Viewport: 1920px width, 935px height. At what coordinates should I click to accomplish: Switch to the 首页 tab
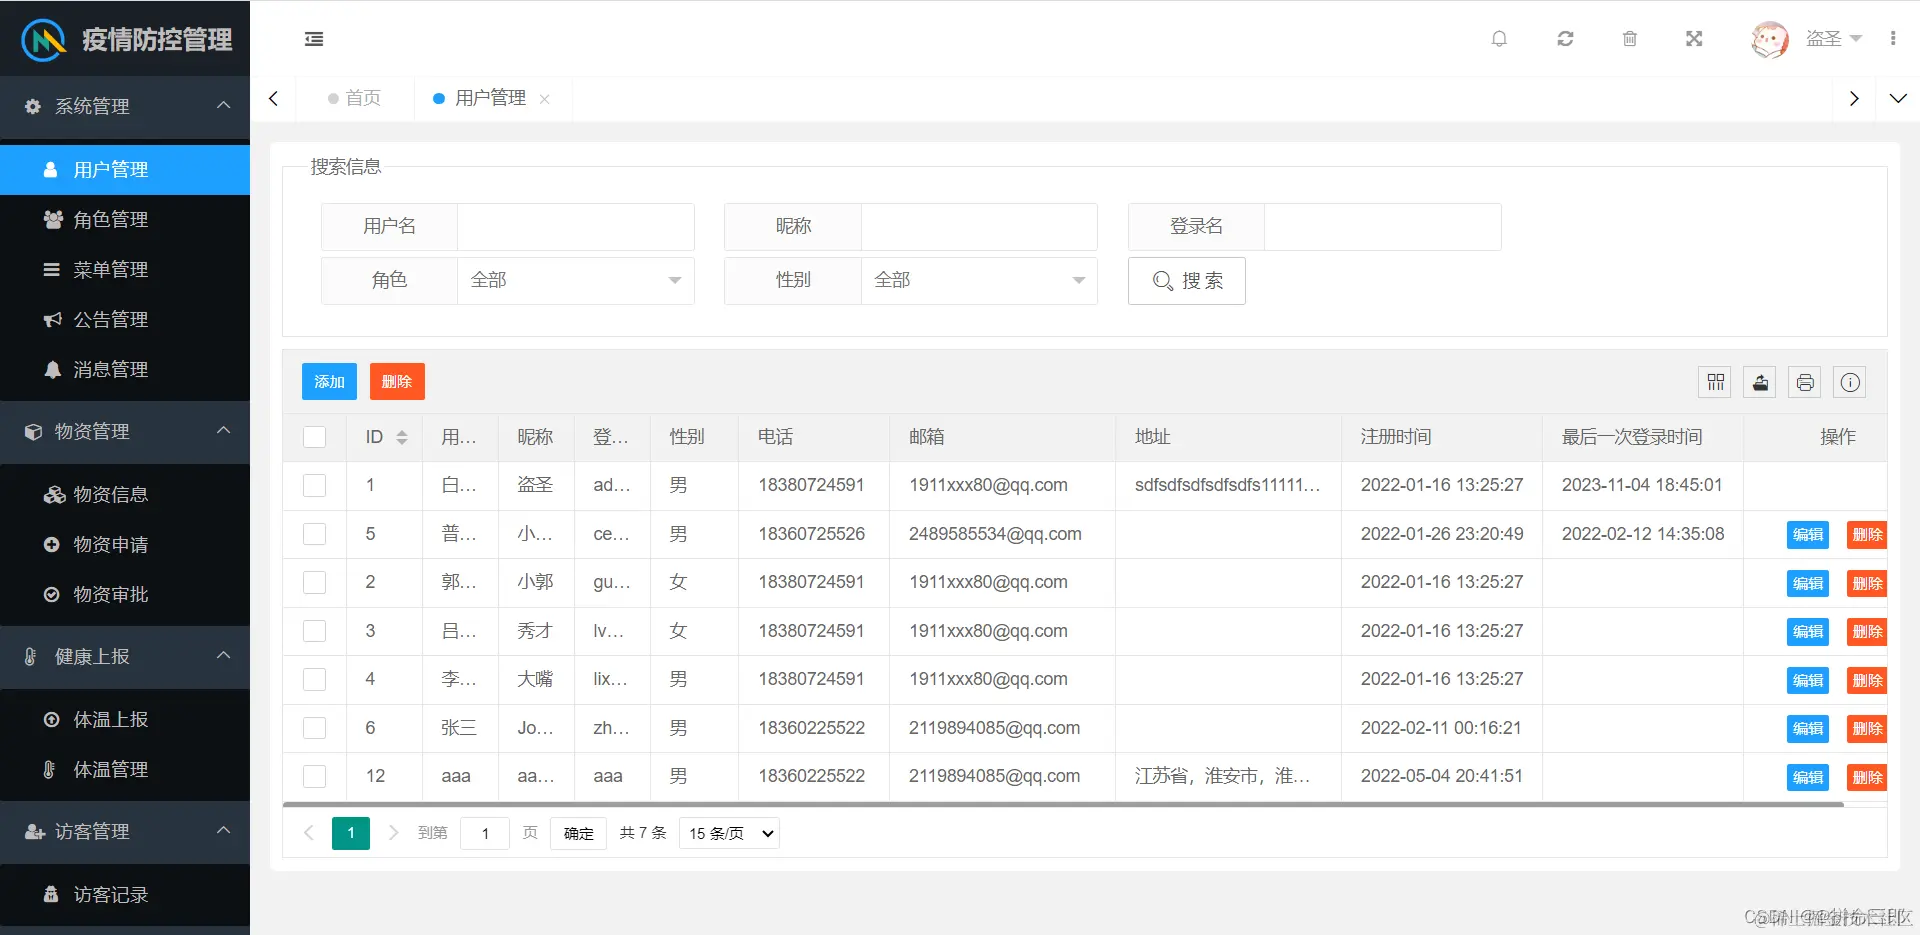pyautogui.click(x=362, y=98)
